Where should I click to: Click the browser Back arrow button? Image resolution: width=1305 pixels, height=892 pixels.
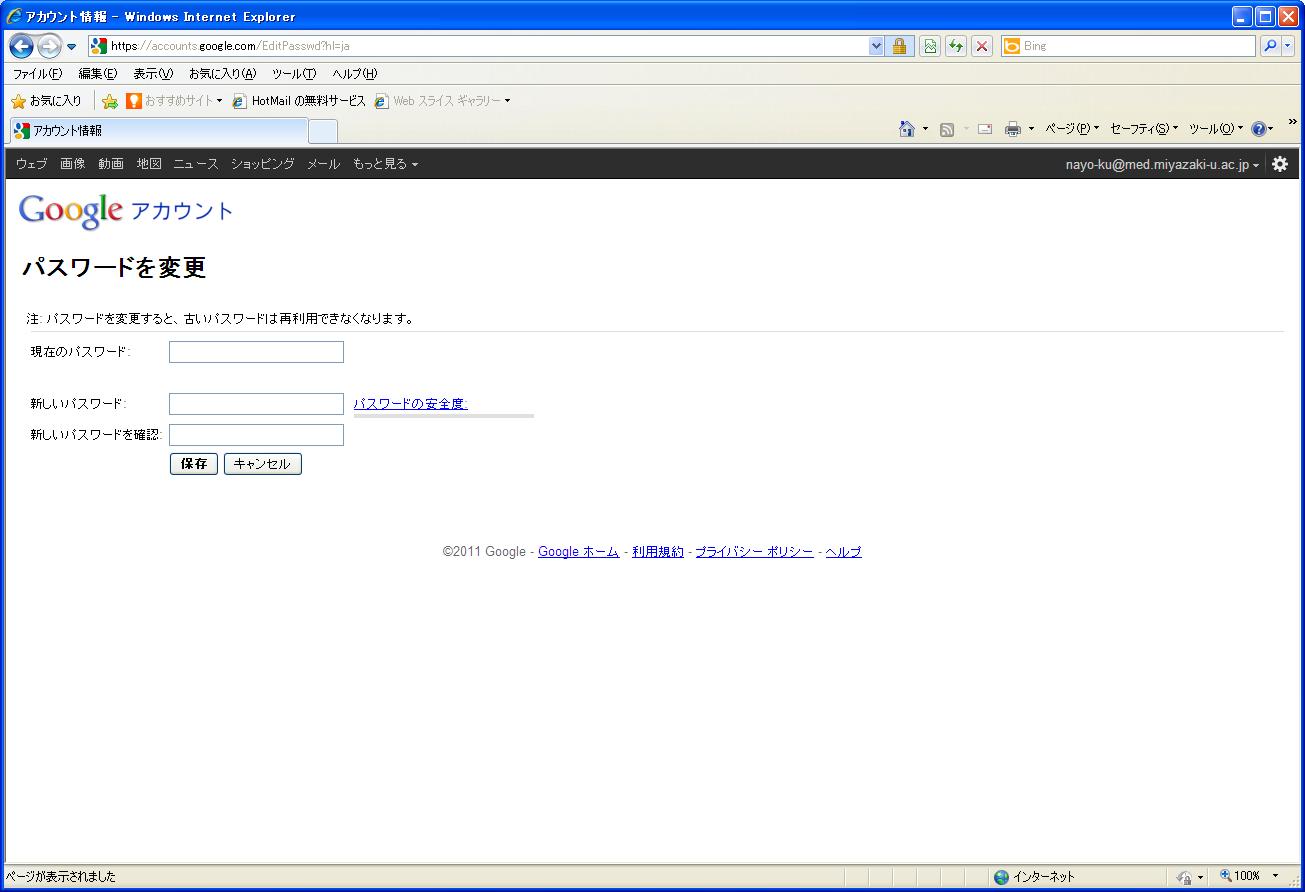(22, 46)
